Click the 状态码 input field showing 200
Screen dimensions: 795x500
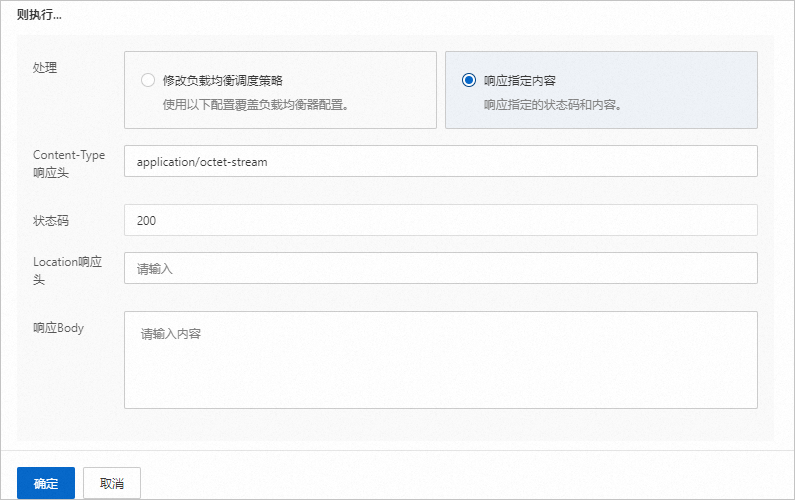441,220
